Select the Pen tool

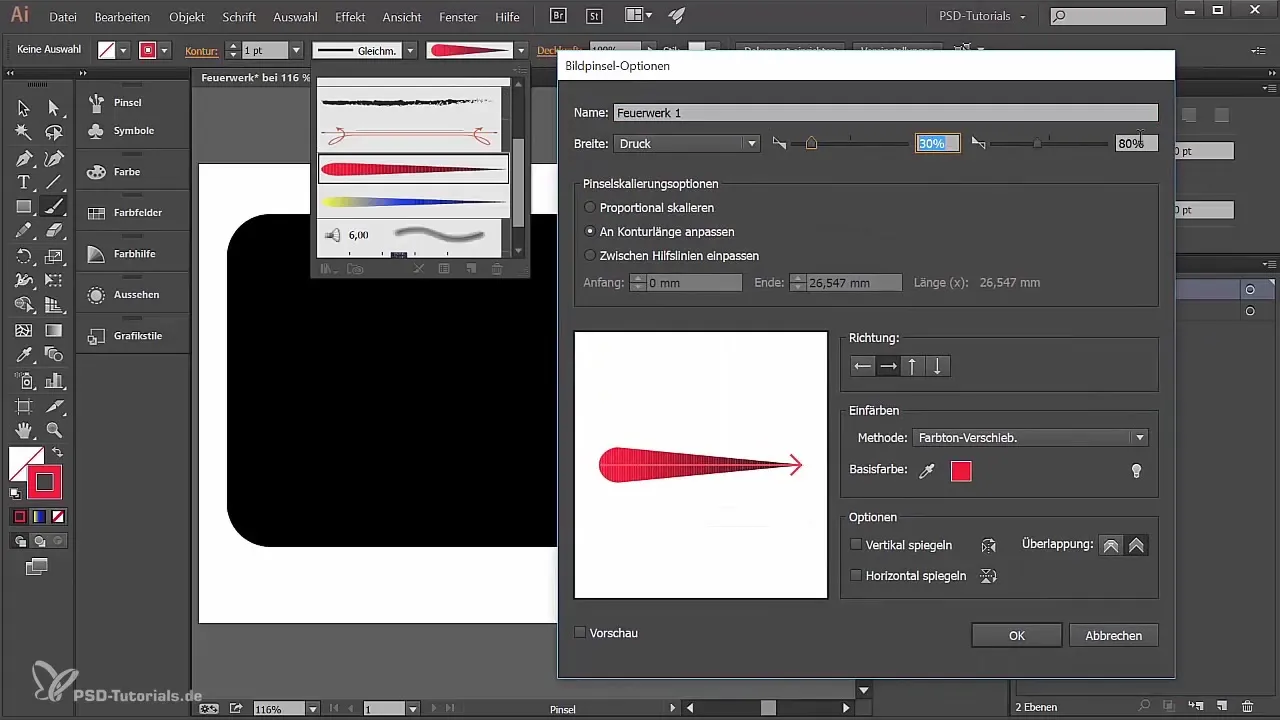click(23, 158)
